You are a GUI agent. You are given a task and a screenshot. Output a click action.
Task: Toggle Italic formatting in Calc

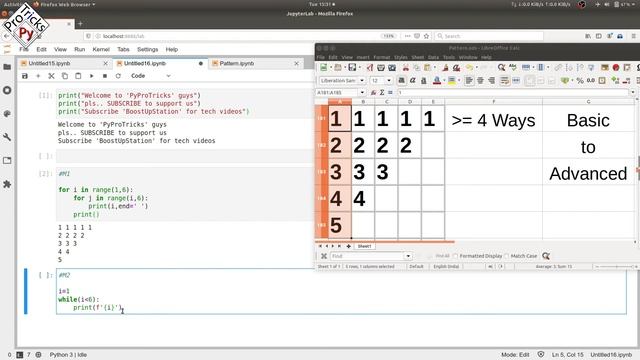click(x=413, y=81)
